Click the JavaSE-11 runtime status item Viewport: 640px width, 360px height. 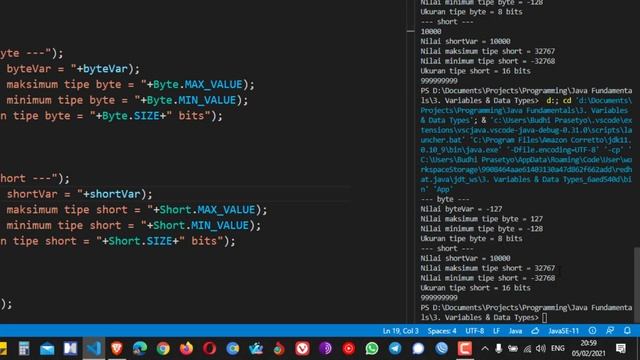pyautogui.click(x=563, y=331)
